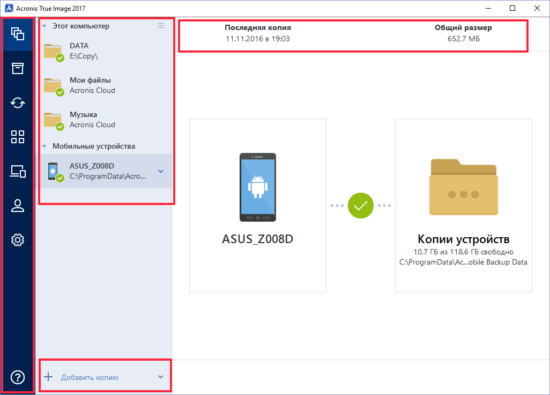Open the Dashboard devices icon
The width and height of the screenshot is (550, 395).
tap(18, 172)
